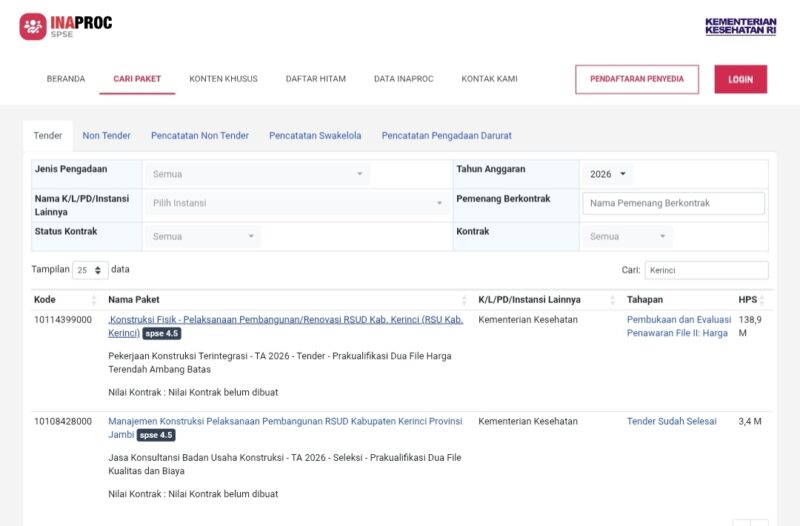Click the Kementerian Kesehatan RI logo
This screenshot has height=526, width=800.
click(x=740, y=26)
